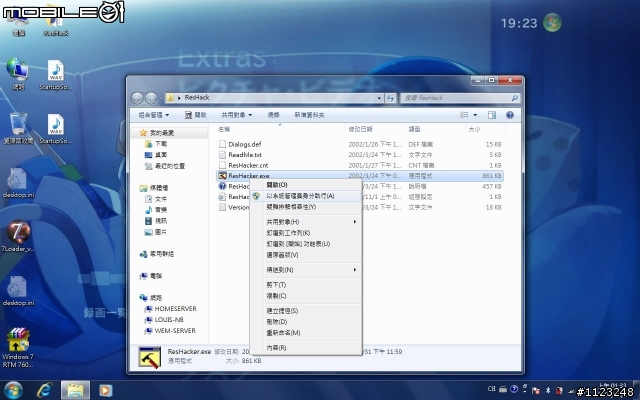Select the 資源回收筒 Recycle Bin desktop icon
This screenshot has height=400, width=640.
point(18,128)
